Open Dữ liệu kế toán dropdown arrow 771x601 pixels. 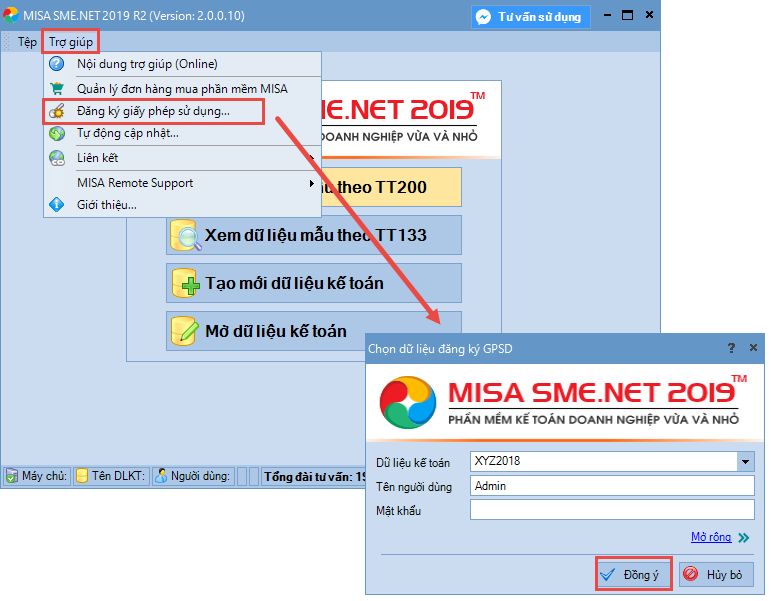click(x=745, y=461)
